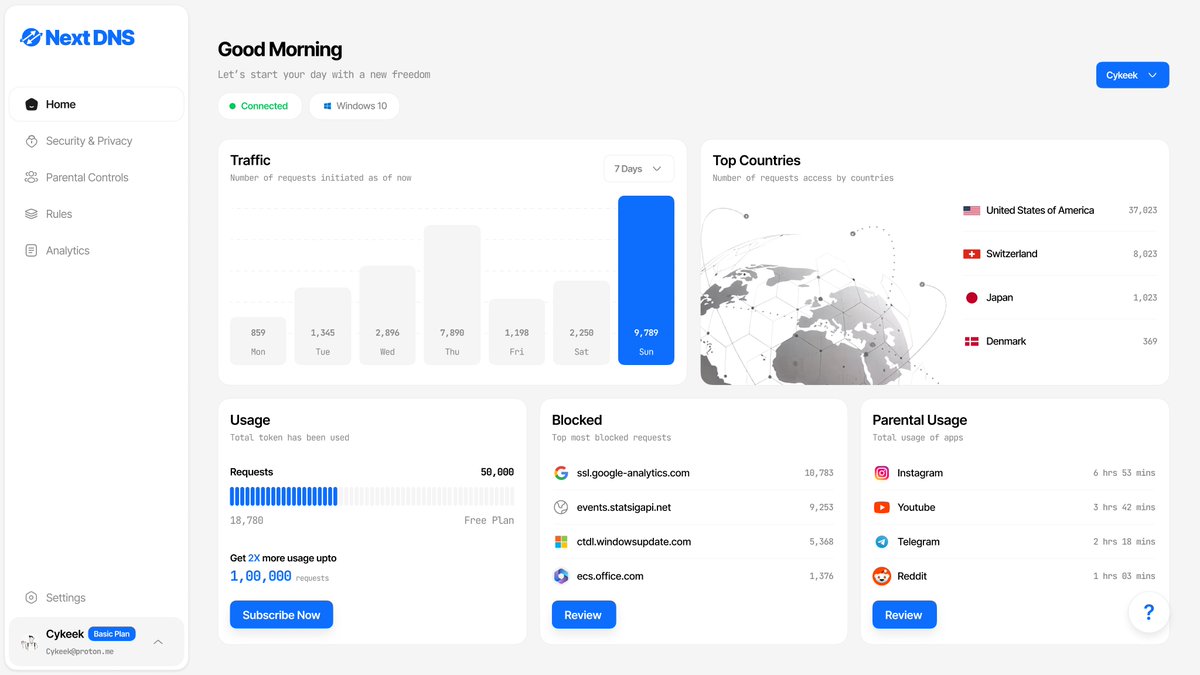Viewport: 1200px width, 675px height.
Task: Click the Connected status chip
Action: point(259,106)
